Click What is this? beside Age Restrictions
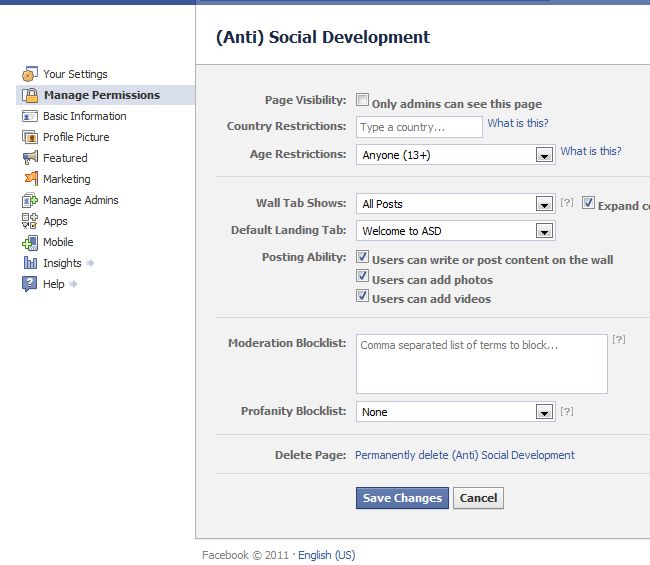 (x=591, y=151)
